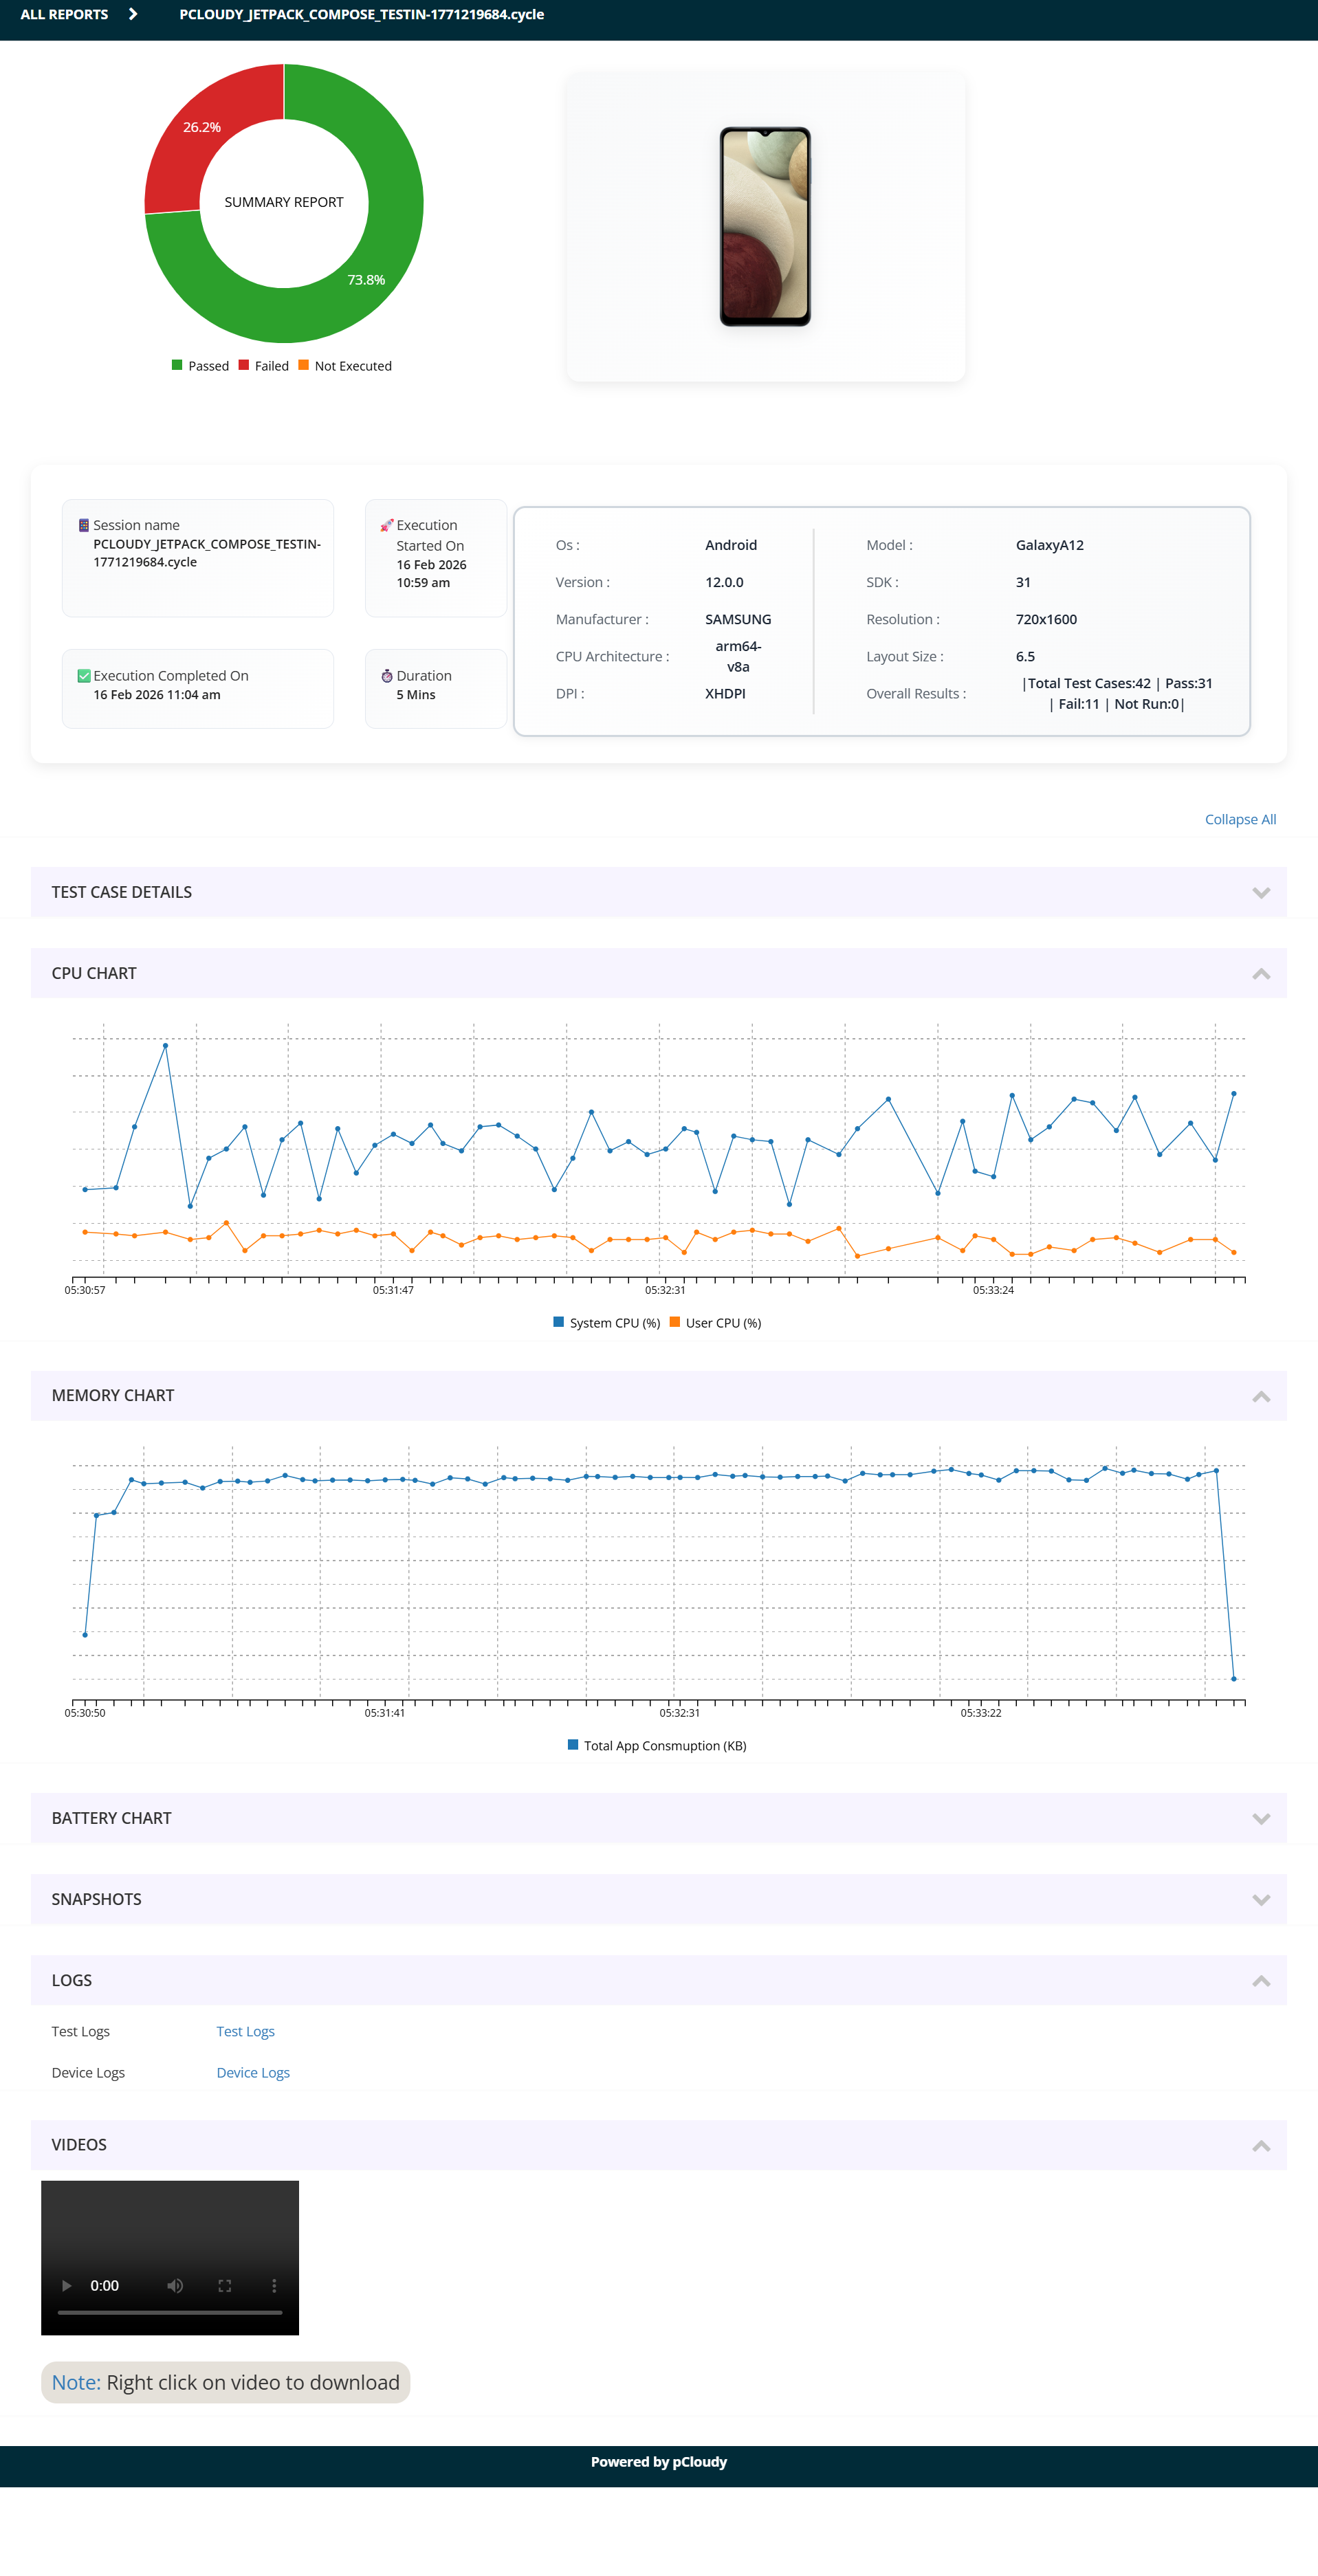
Task: Play the recorded test video
Action: pyautogui.click(x=67, y=2285)
